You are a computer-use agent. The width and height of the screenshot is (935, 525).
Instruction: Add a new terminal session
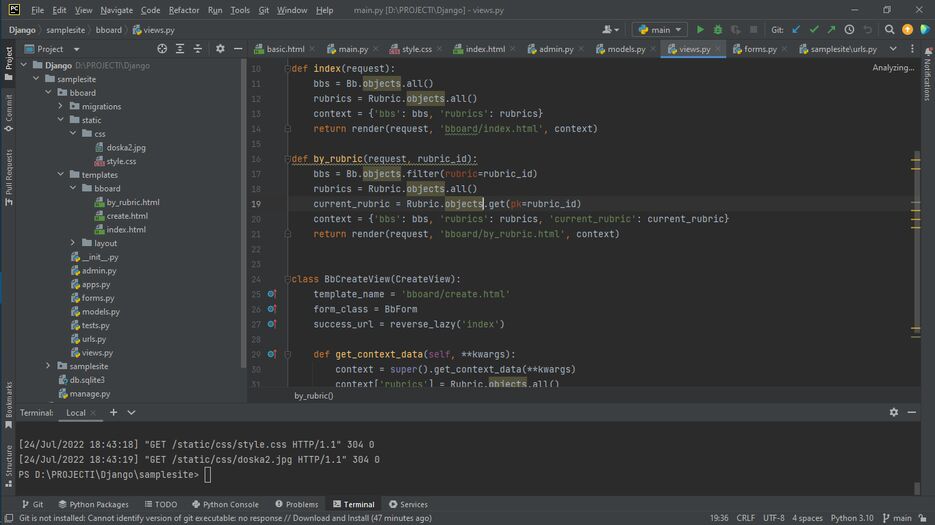pos(113,412)
